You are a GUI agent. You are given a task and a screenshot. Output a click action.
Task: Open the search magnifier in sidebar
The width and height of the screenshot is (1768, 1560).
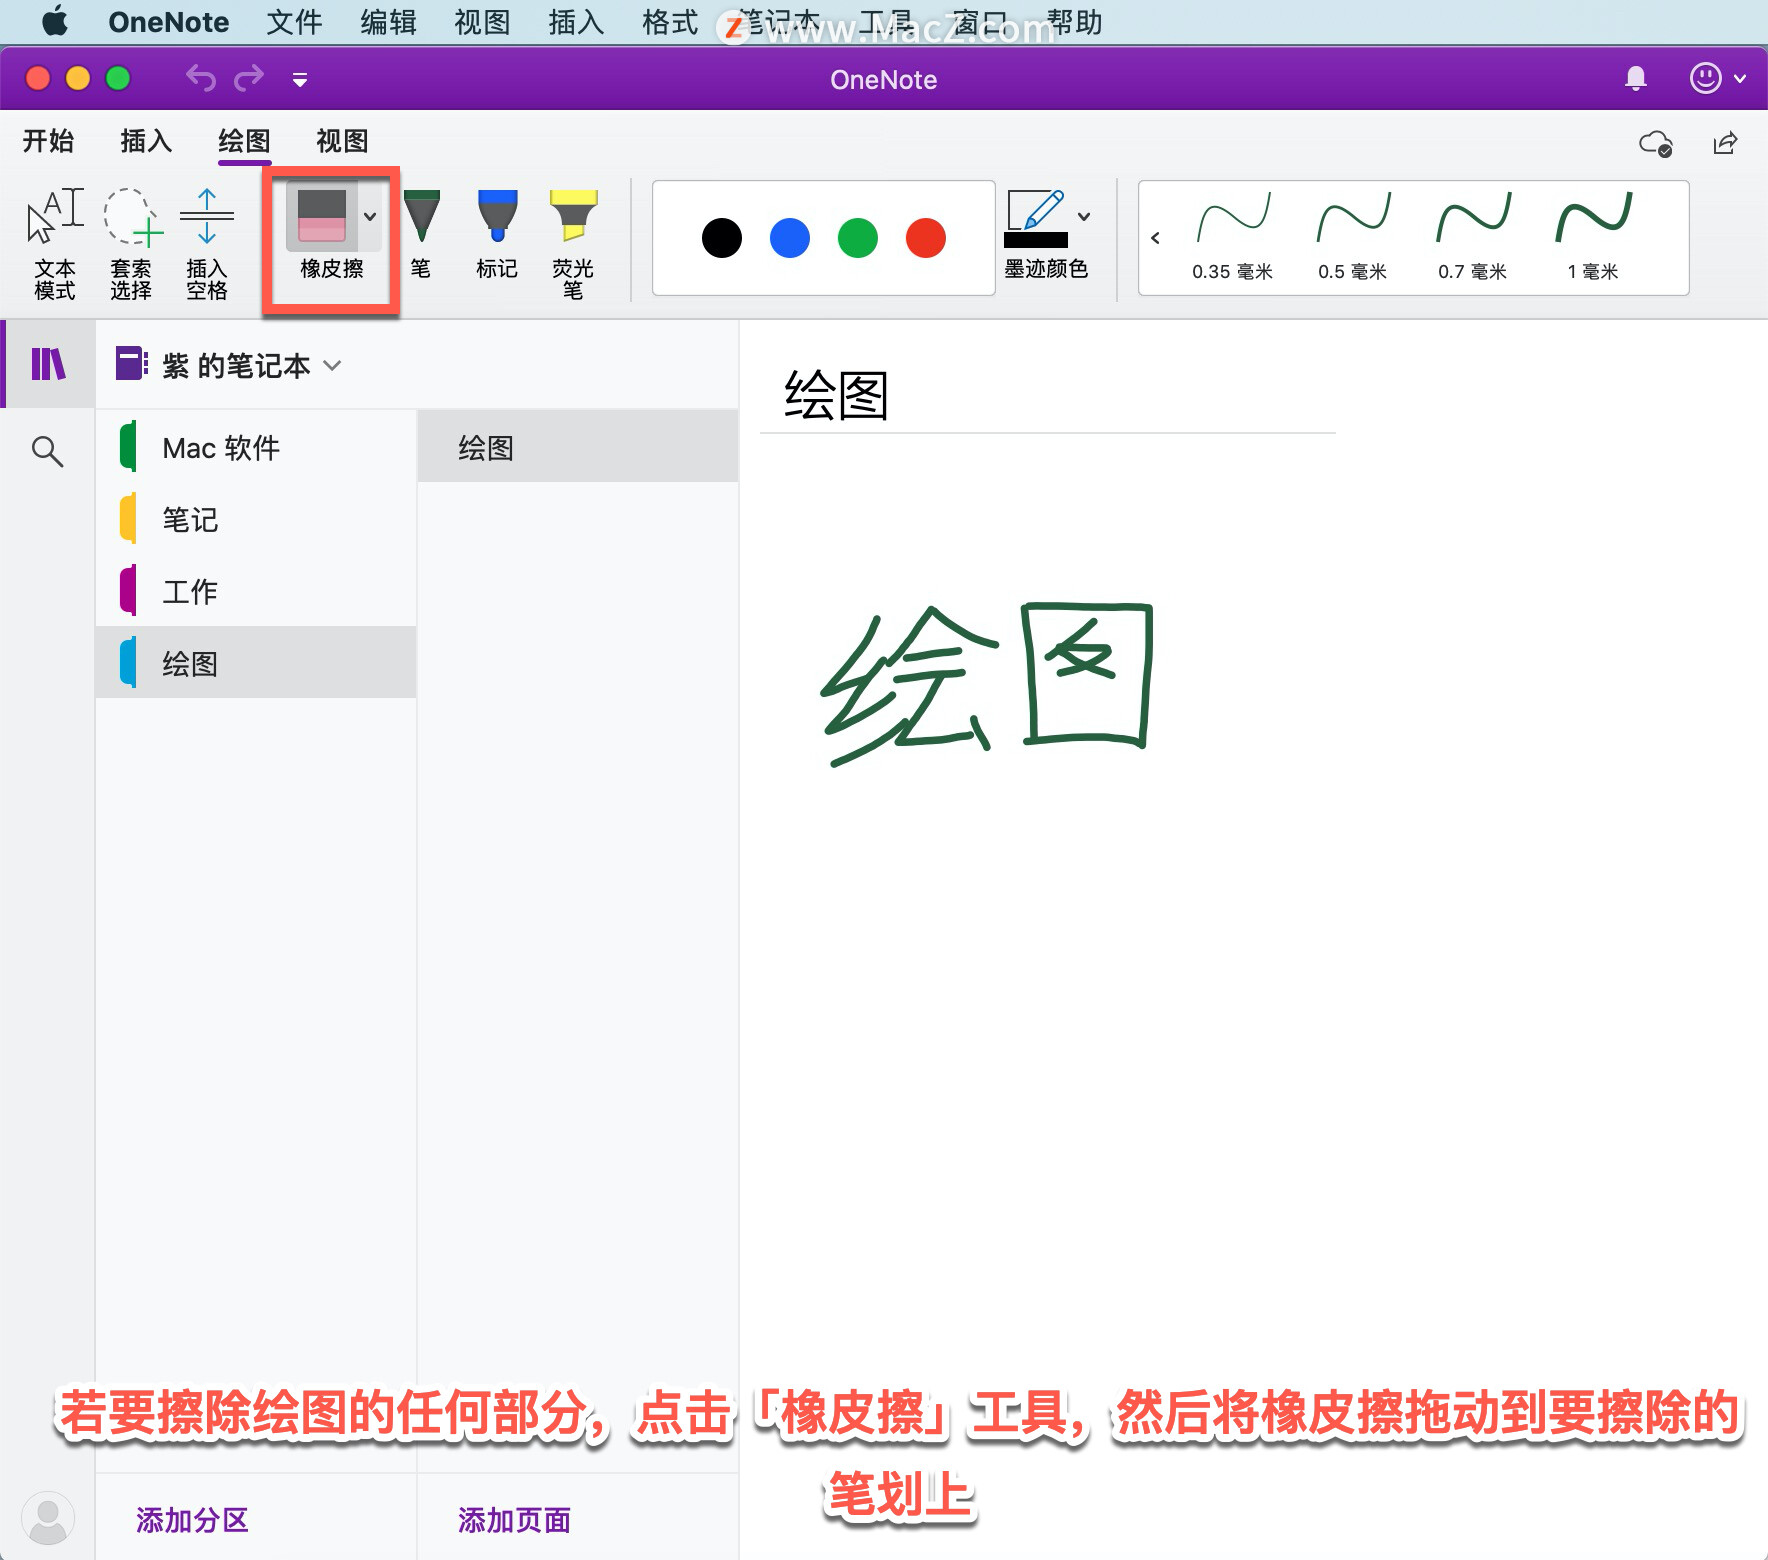tap(47, 451)
